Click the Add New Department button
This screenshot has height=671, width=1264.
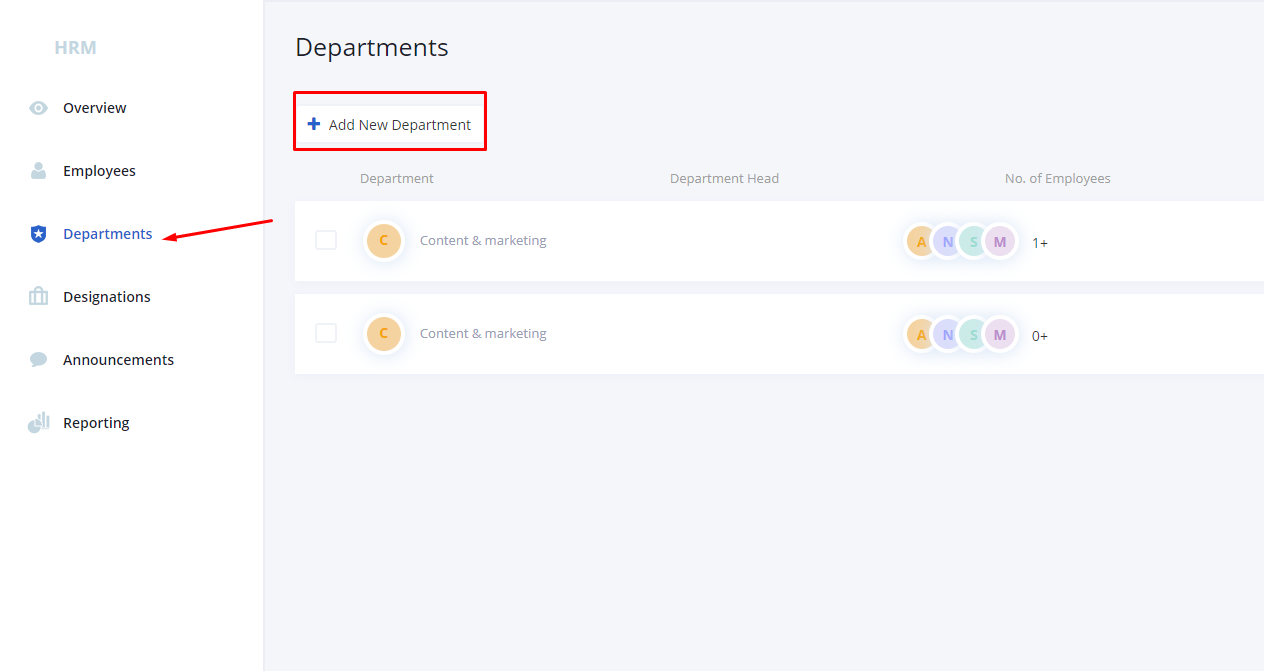(389, 123)
